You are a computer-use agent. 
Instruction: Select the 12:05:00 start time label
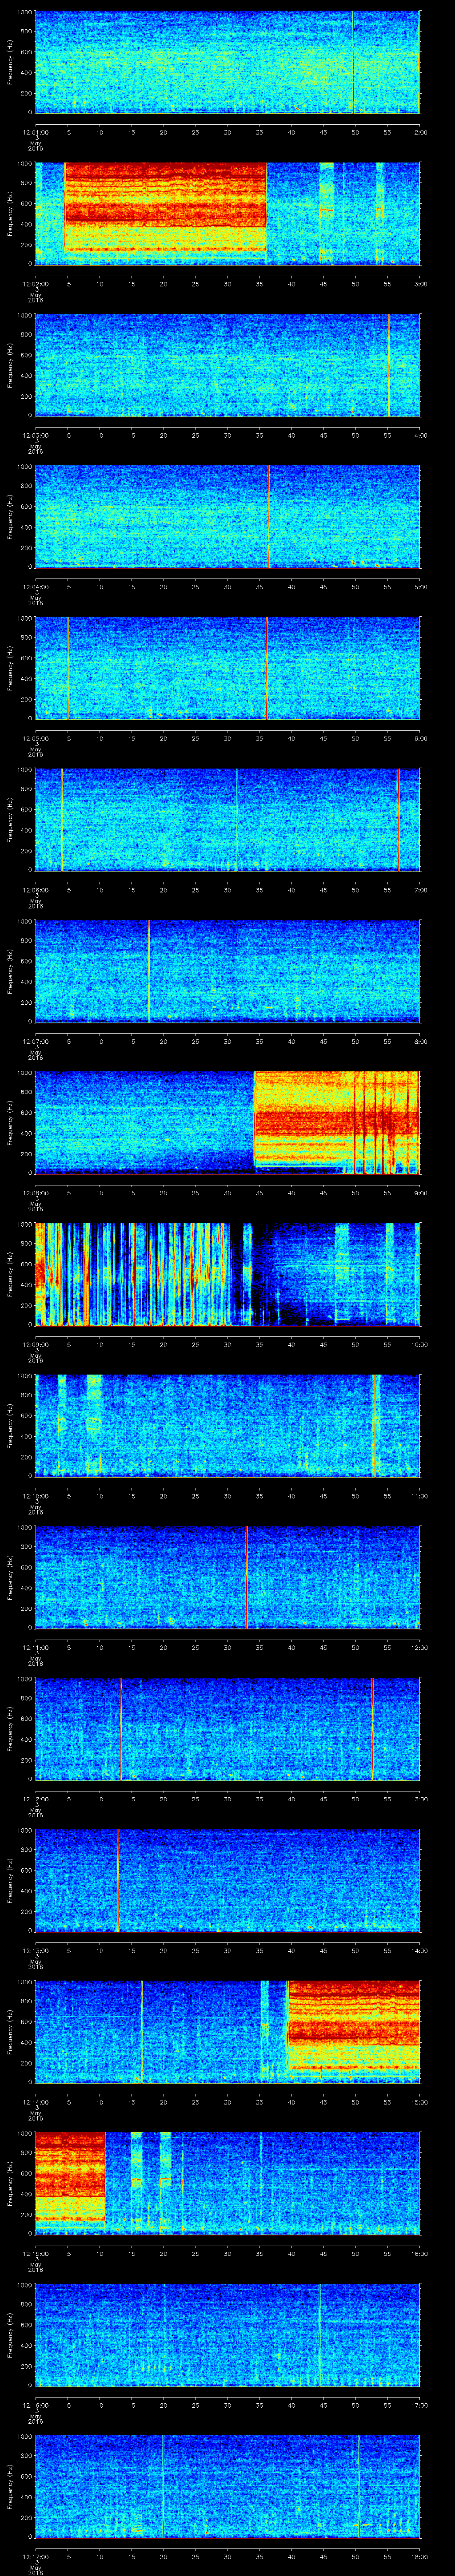click(x=35, y=738)
